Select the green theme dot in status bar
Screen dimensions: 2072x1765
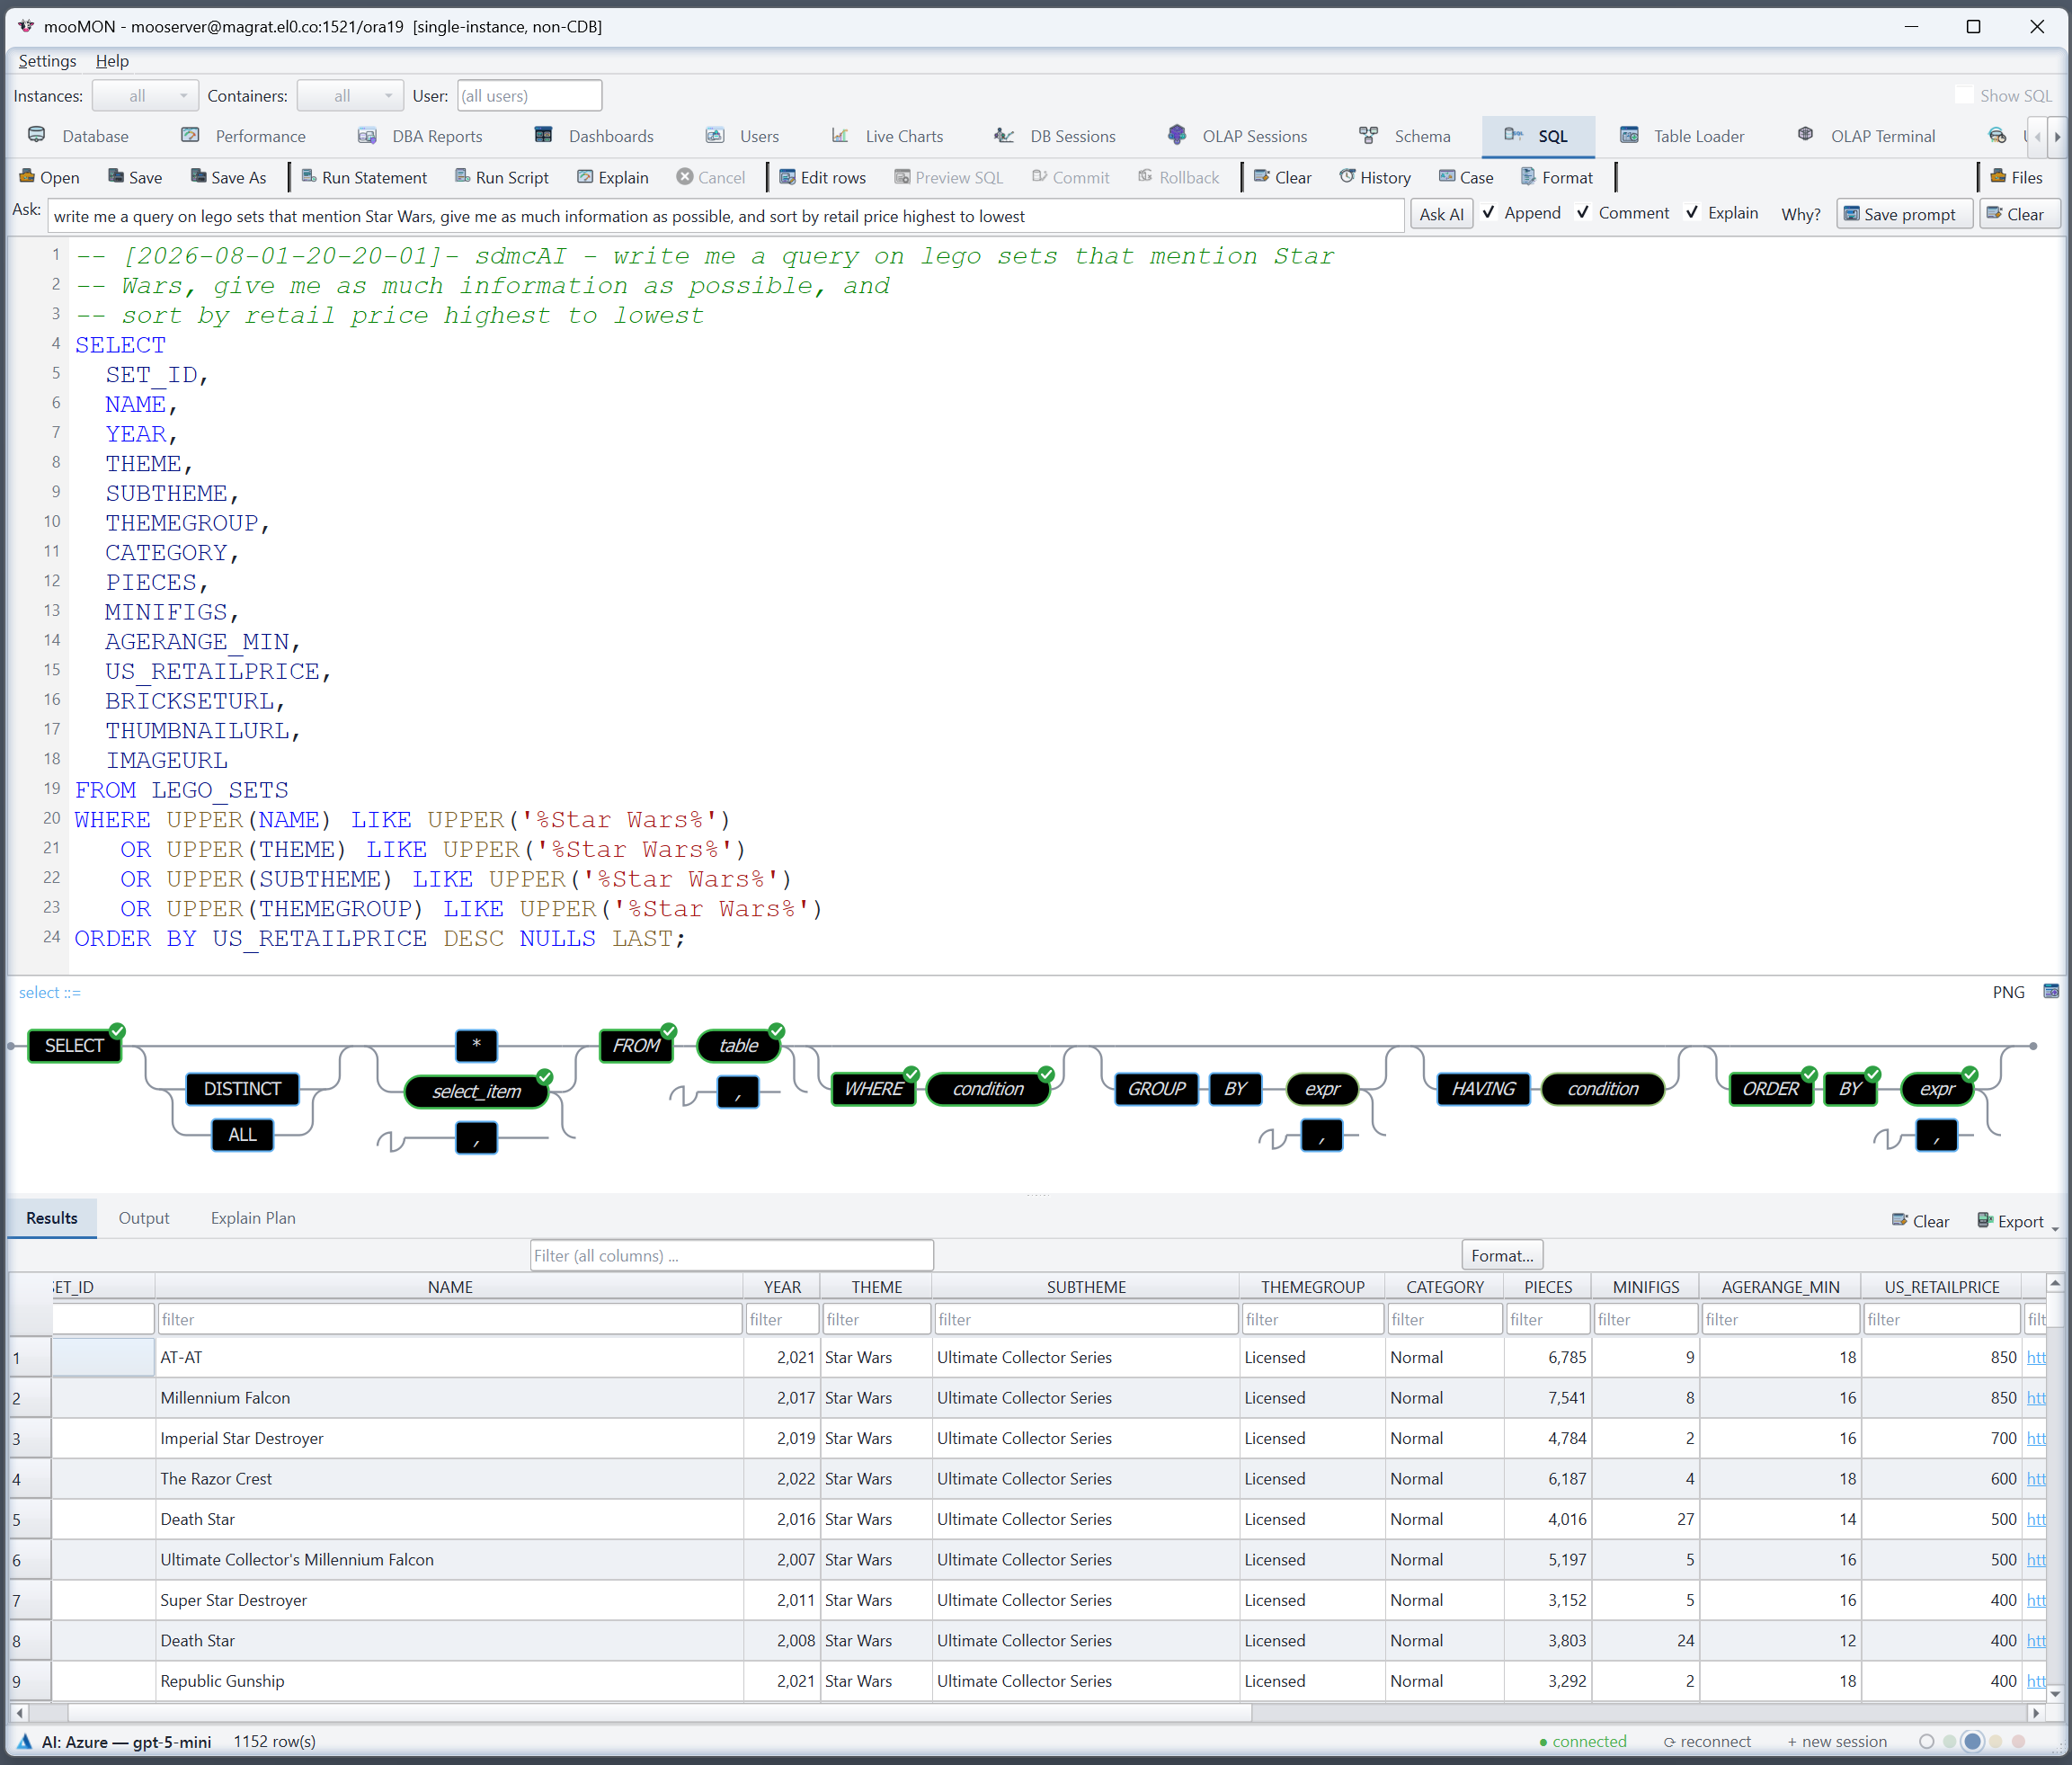(x=1949, y=1741)
